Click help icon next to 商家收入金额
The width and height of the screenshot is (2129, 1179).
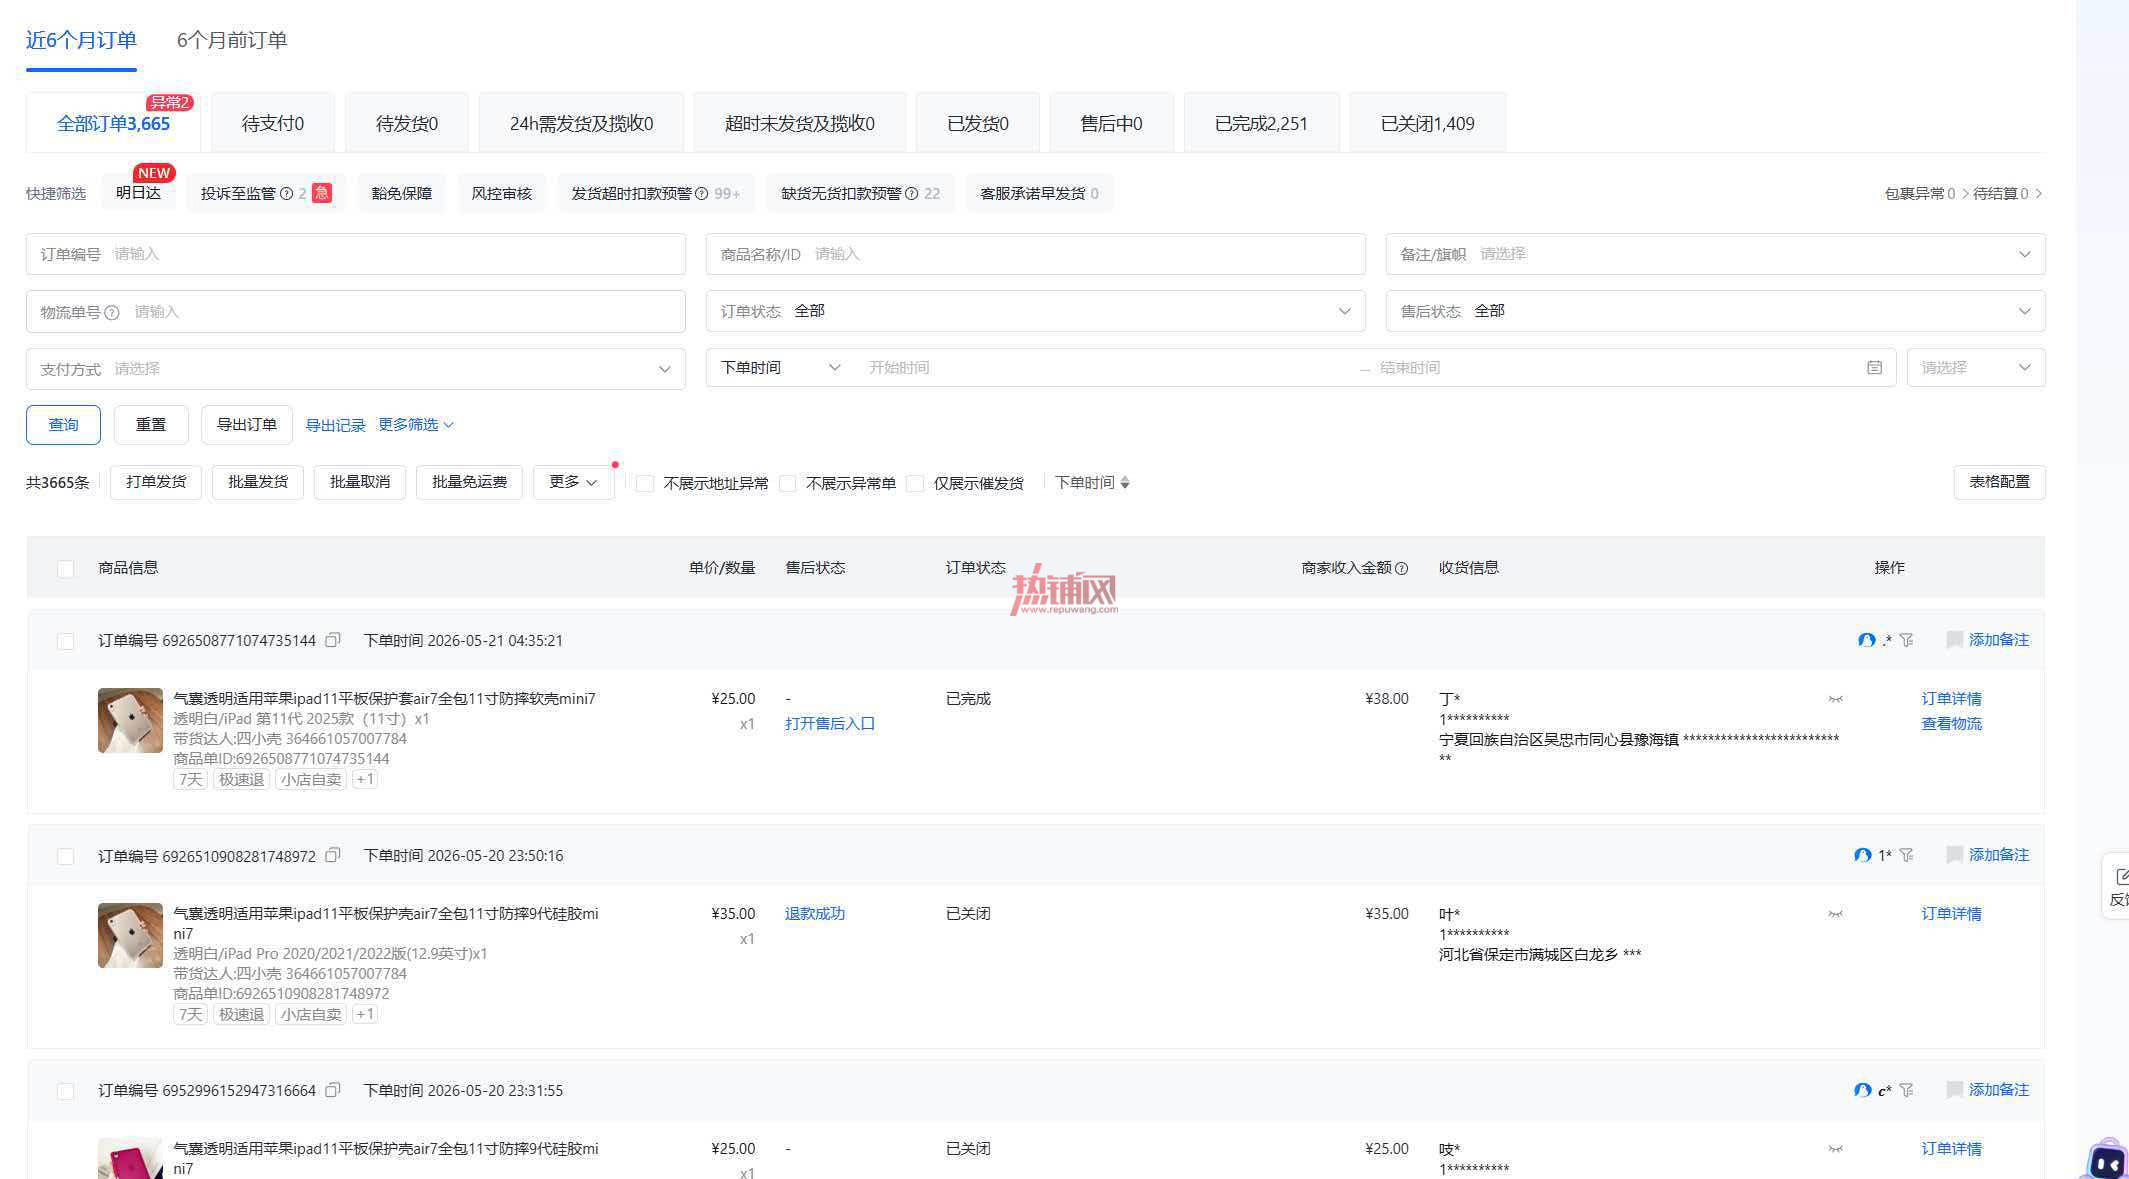[1401, 568]
